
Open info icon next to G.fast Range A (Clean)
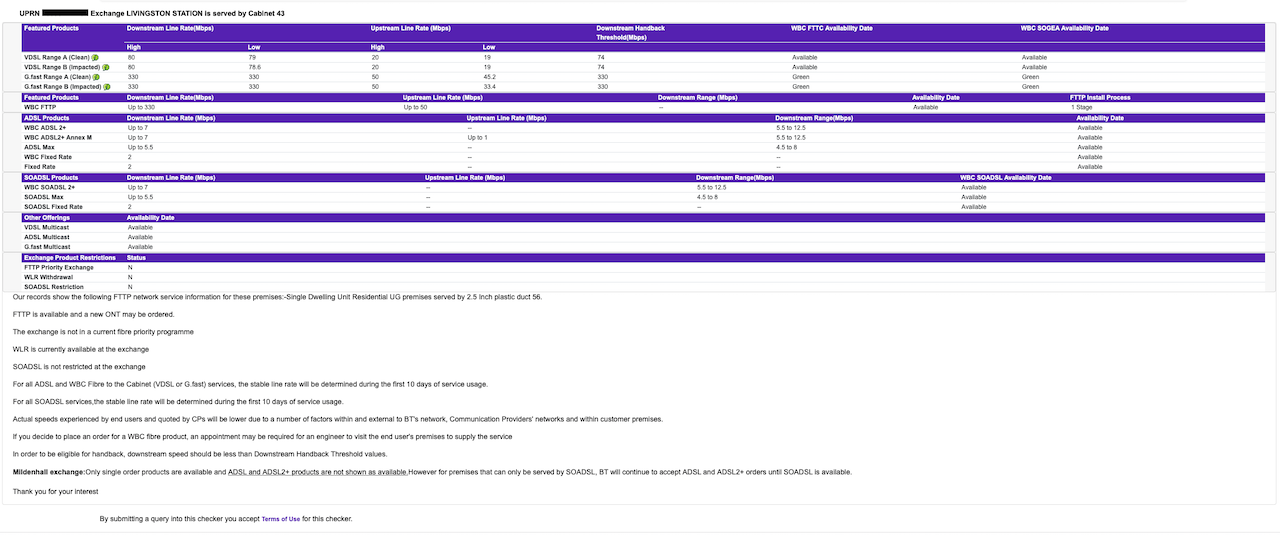pos(96,77)
